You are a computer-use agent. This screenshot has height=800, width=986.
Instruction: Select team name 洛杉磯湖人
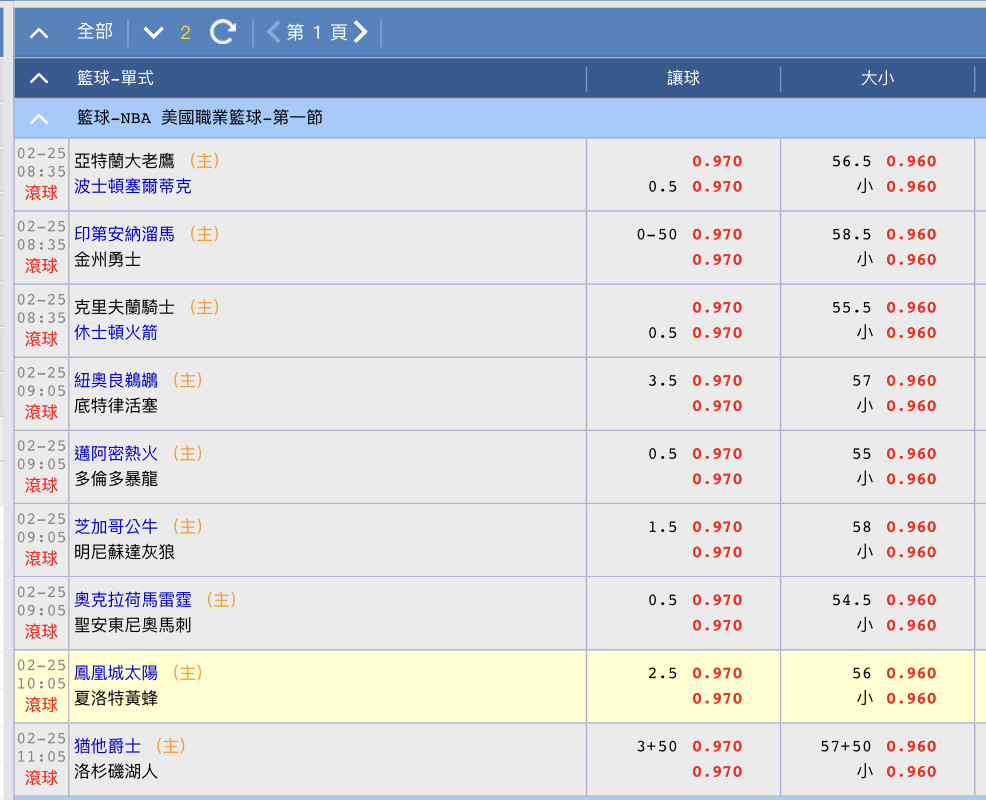click(116, 771)
